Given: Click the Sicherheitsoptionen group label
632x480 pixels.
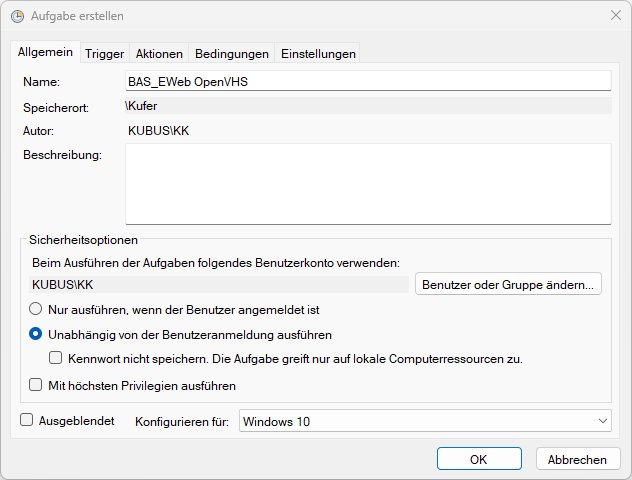Looking at the screenshot, I should tap(83, 240).
